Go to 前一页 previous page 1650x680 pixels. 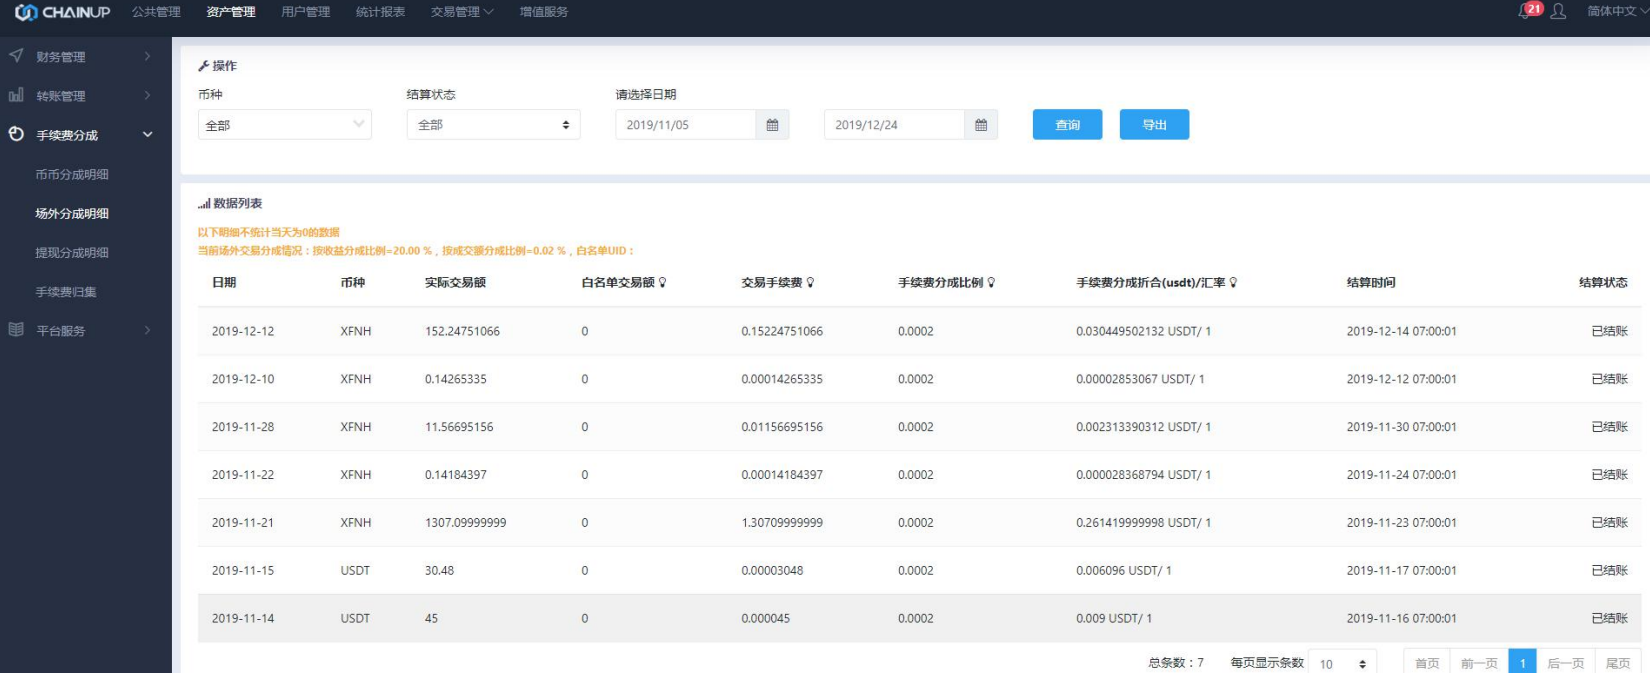point(1479,663)
